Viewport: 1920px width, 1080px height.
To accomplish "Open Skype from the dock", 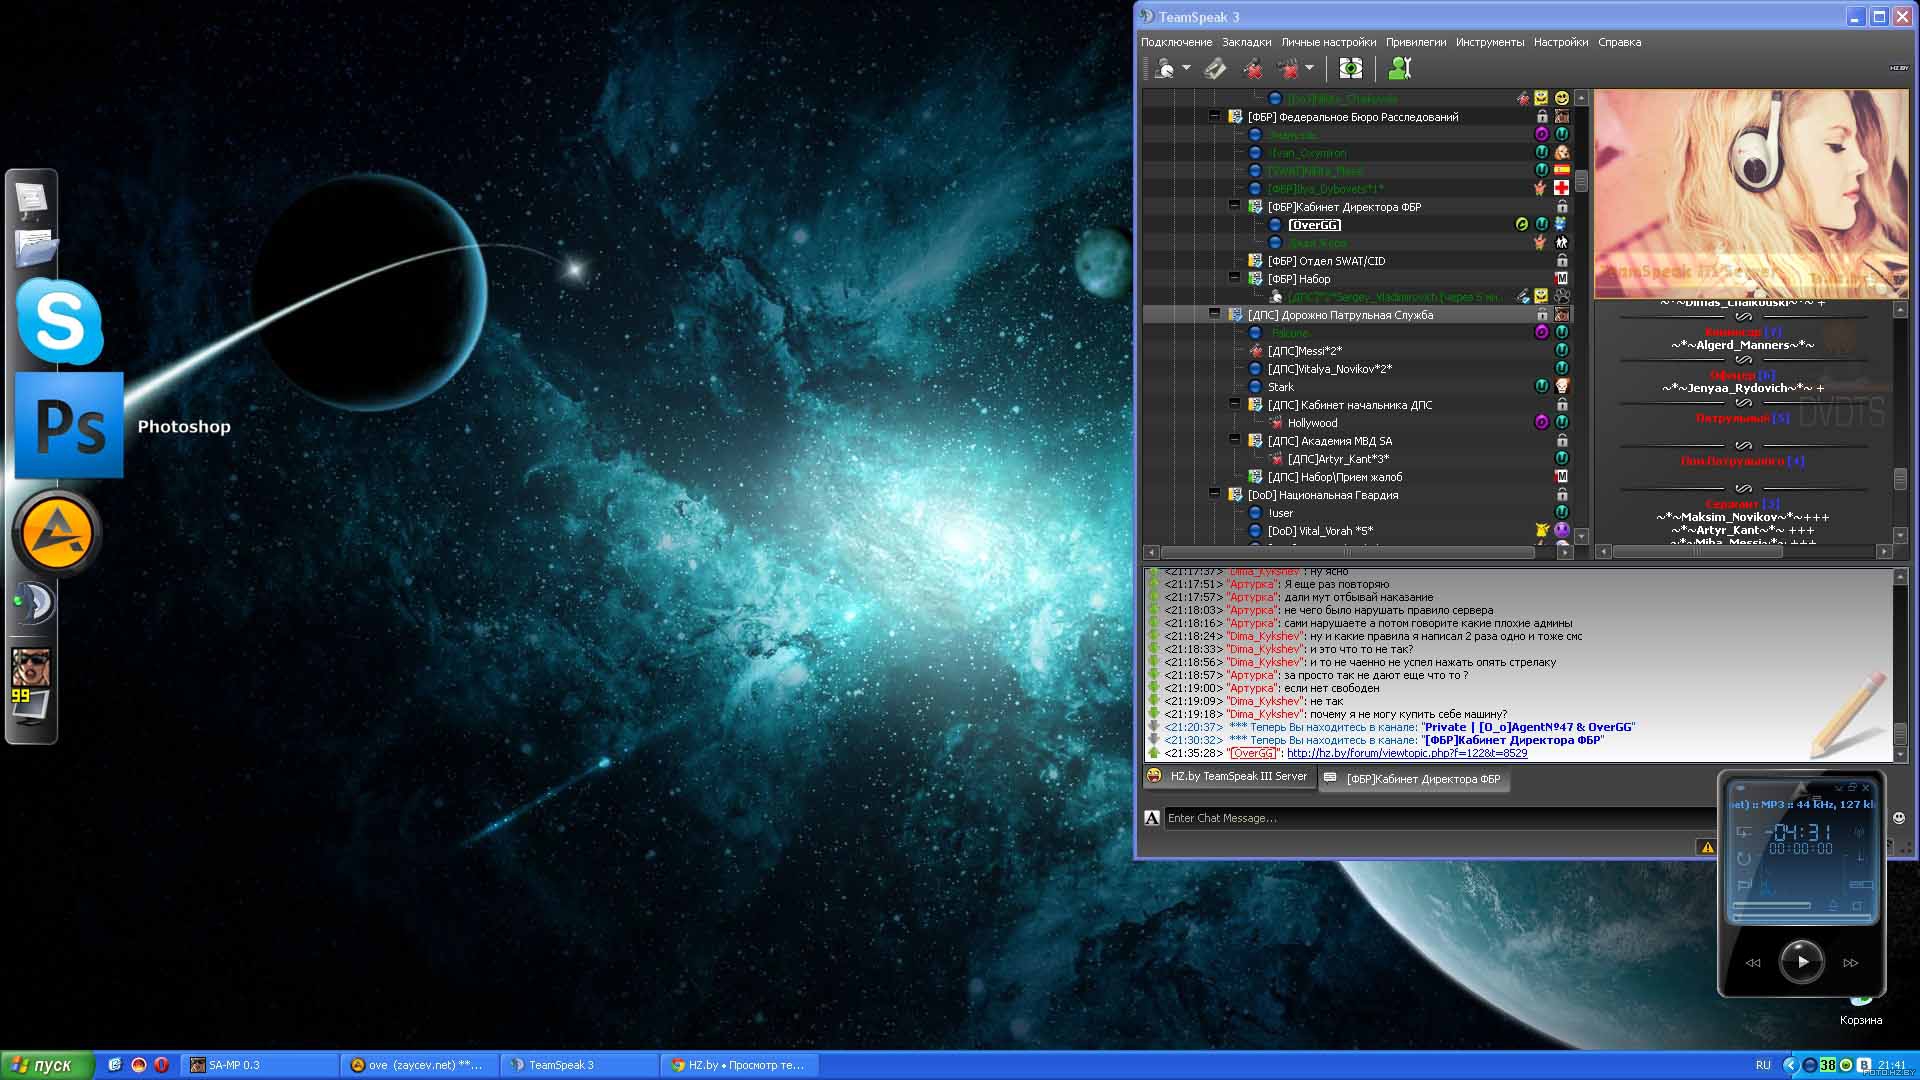I will (x=60, y=322).
